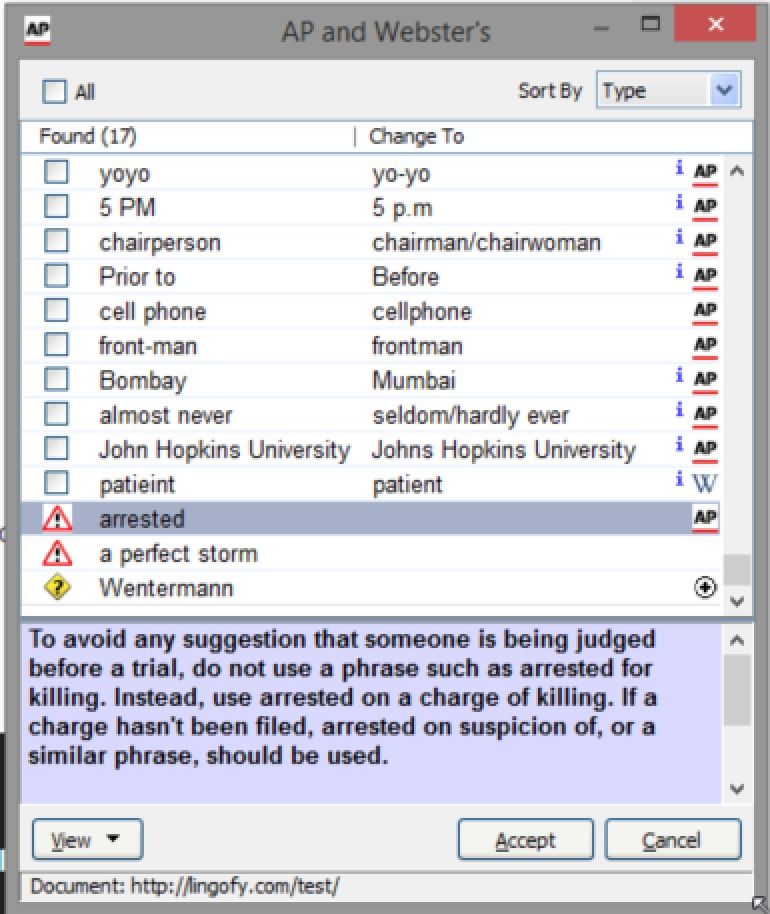Click the Change To column header
This screenshot has width=770, height=914.
pos(417,136)
